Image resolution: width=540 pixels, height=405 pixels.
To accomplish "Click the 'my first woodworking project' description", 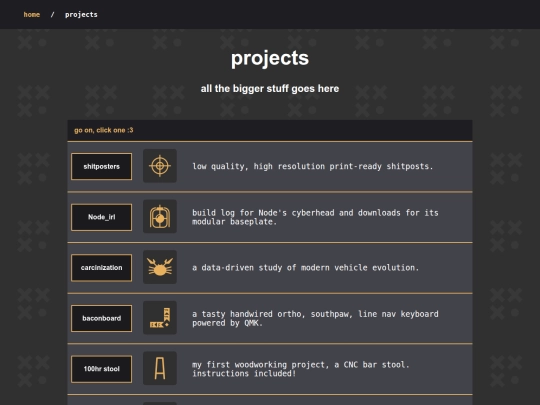I will [301, 369].
